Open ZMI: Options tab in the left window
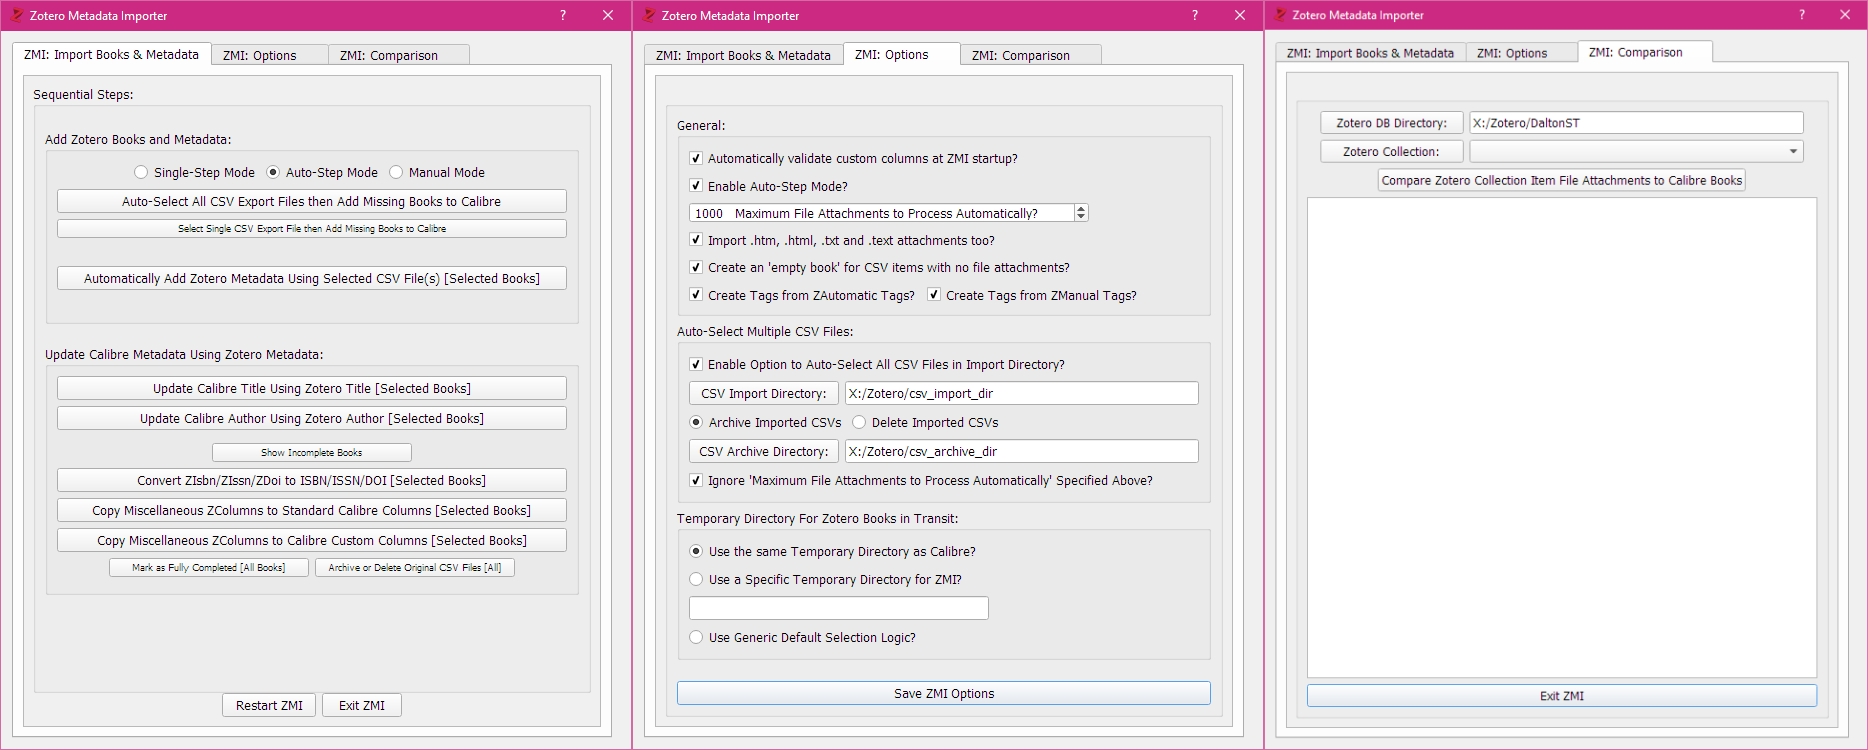Image resolution: width=1868 pixels, height=750 pixels. (270, 56)
